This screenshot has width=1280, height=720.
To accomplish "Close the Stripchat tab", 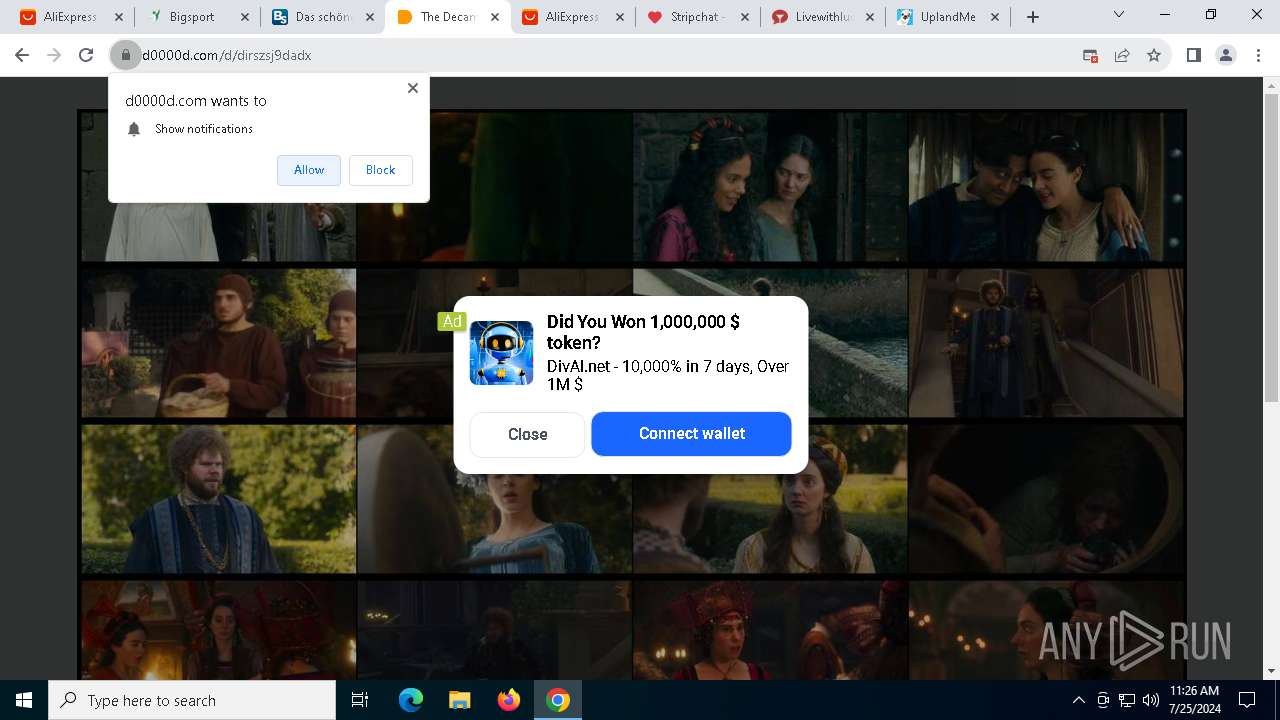I will [x=745, y=17].
